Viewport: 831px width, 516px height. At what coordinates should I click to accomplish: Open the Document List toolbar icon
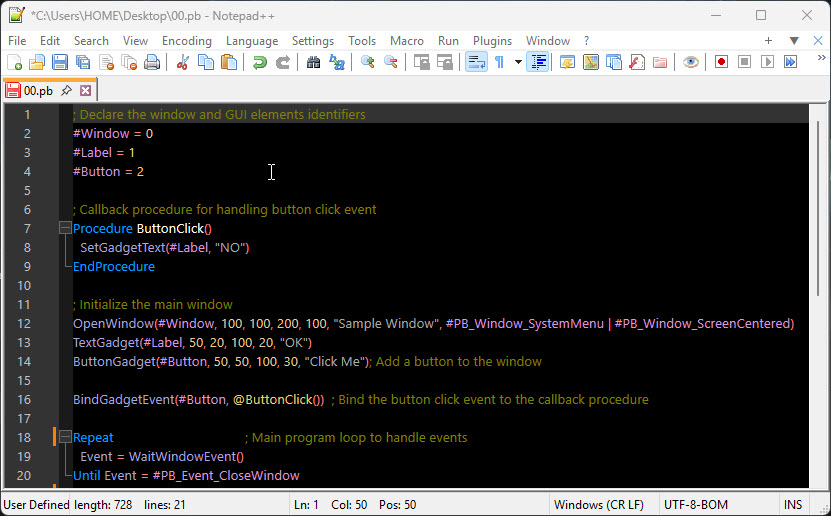point(614,63)
